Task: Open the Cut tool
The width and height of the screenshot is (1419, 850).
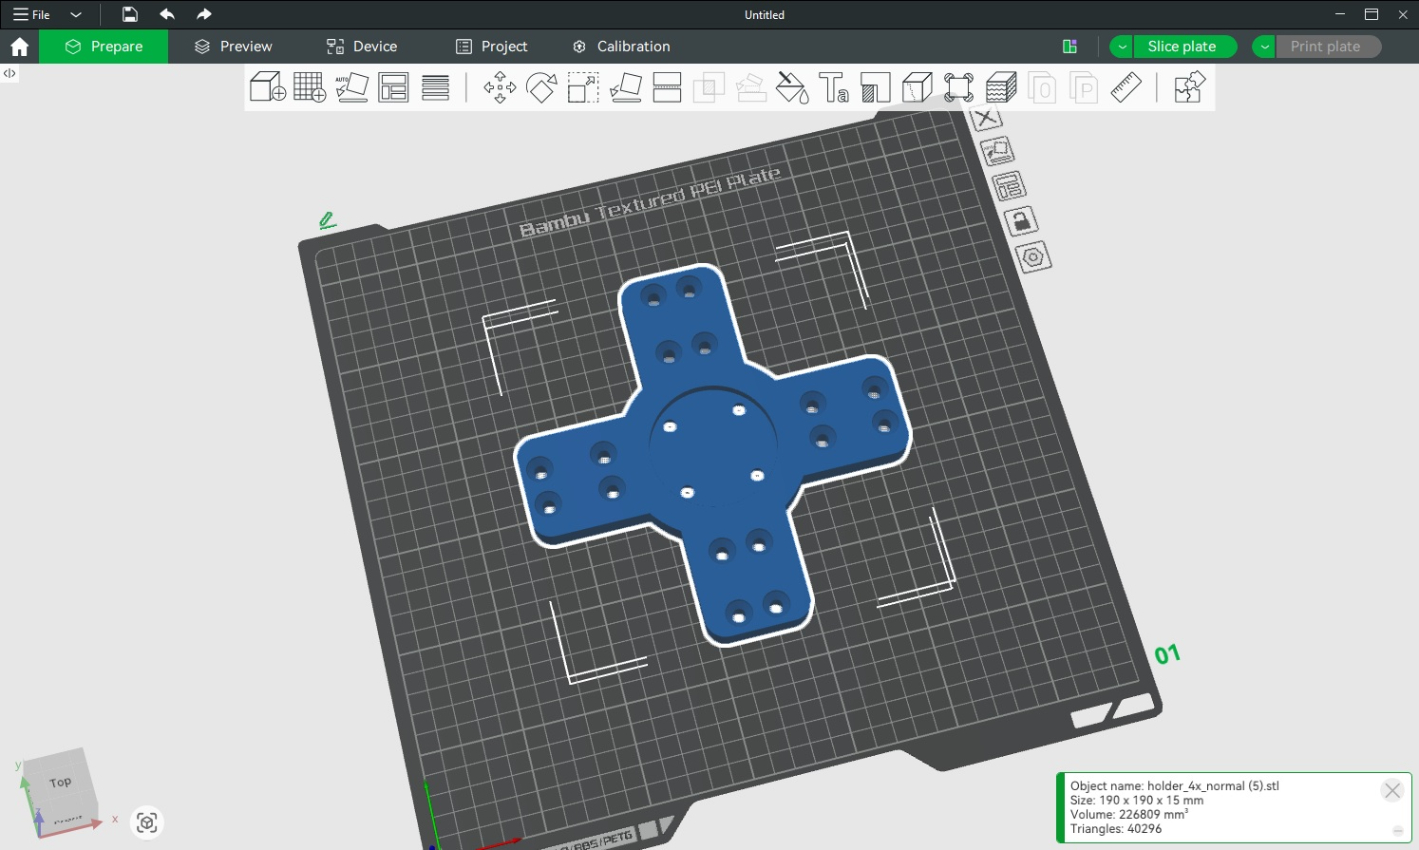Action: 667,88
